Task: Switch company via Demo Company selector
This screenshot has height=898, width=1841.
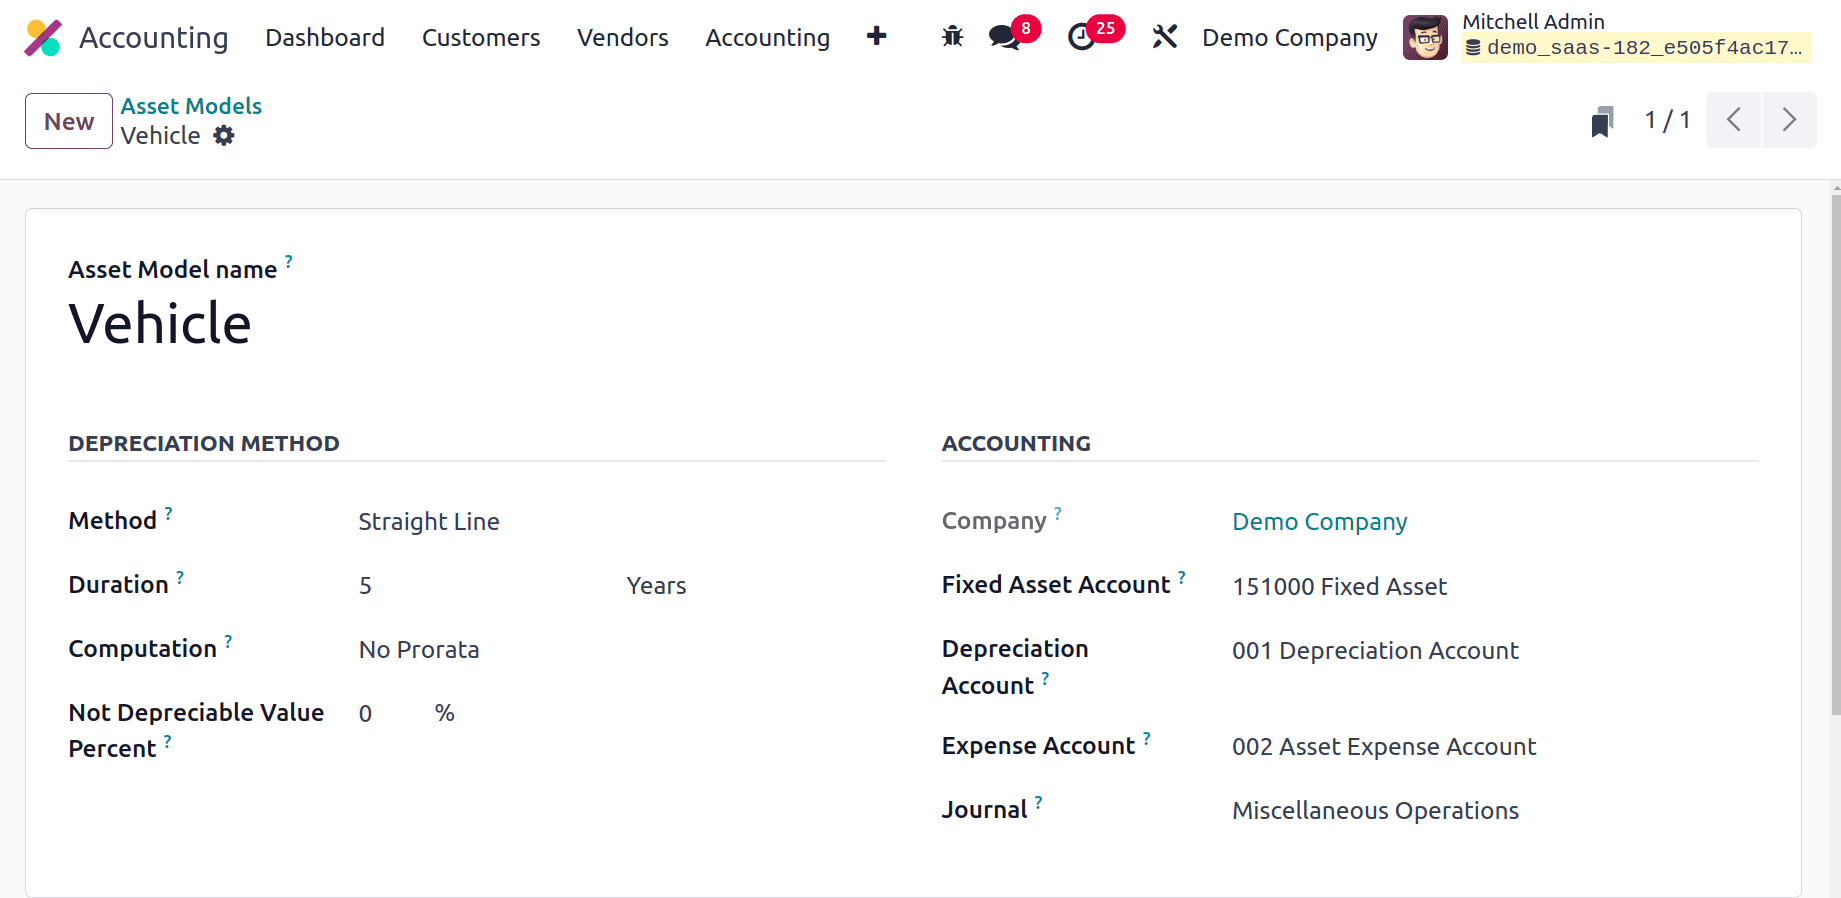Action: point(1290,37)
